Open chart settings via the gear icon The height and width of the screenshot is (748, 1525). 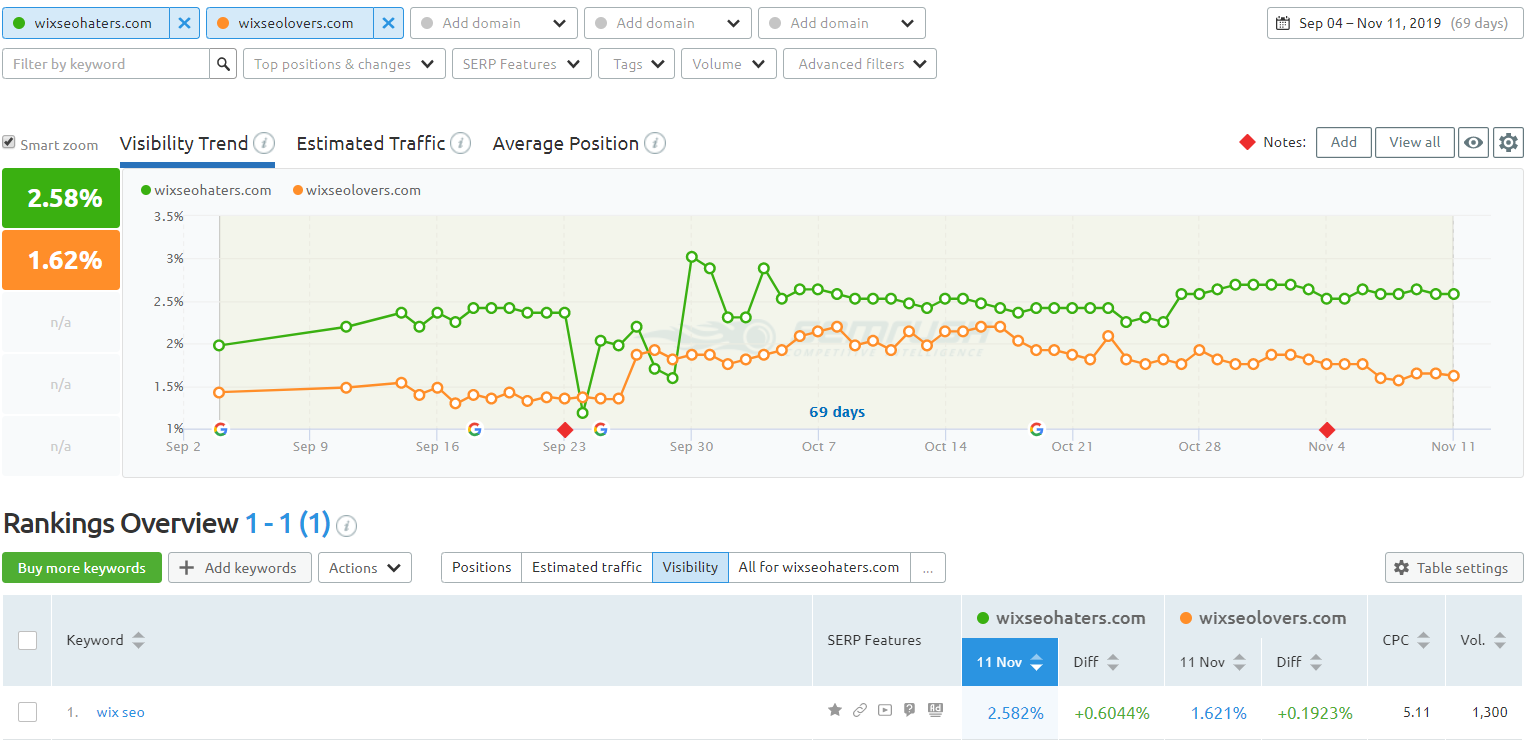(1508, 142)
